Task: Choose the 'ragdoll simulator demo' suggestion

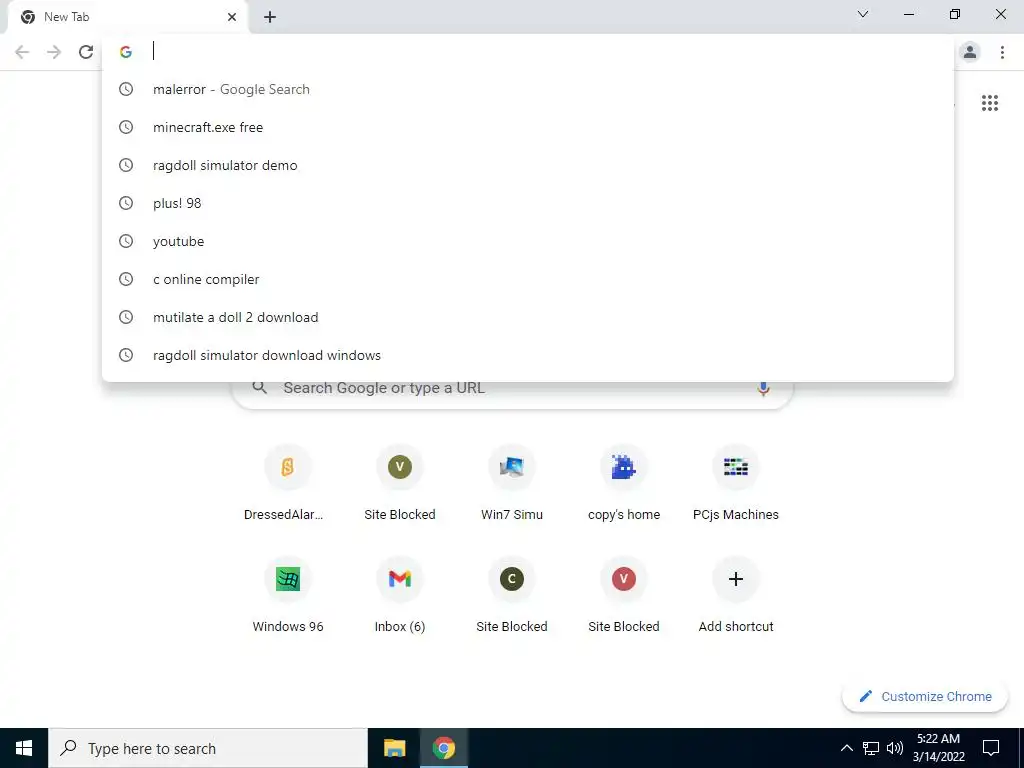Action: pos(528,165)
